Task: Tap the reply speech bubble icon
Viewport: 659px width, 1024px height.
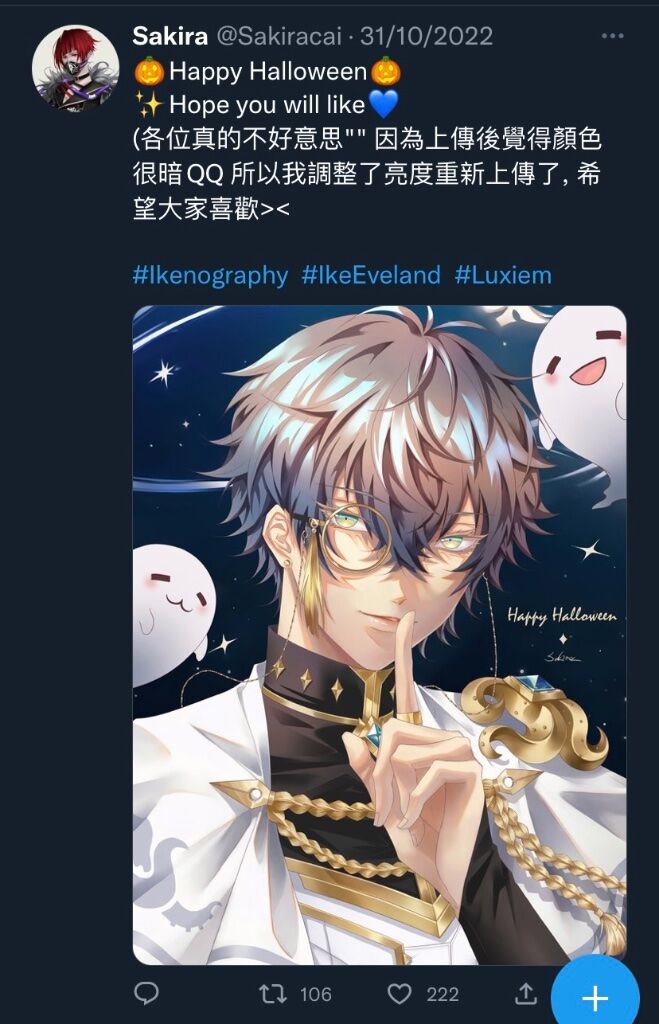Action: 146,993
